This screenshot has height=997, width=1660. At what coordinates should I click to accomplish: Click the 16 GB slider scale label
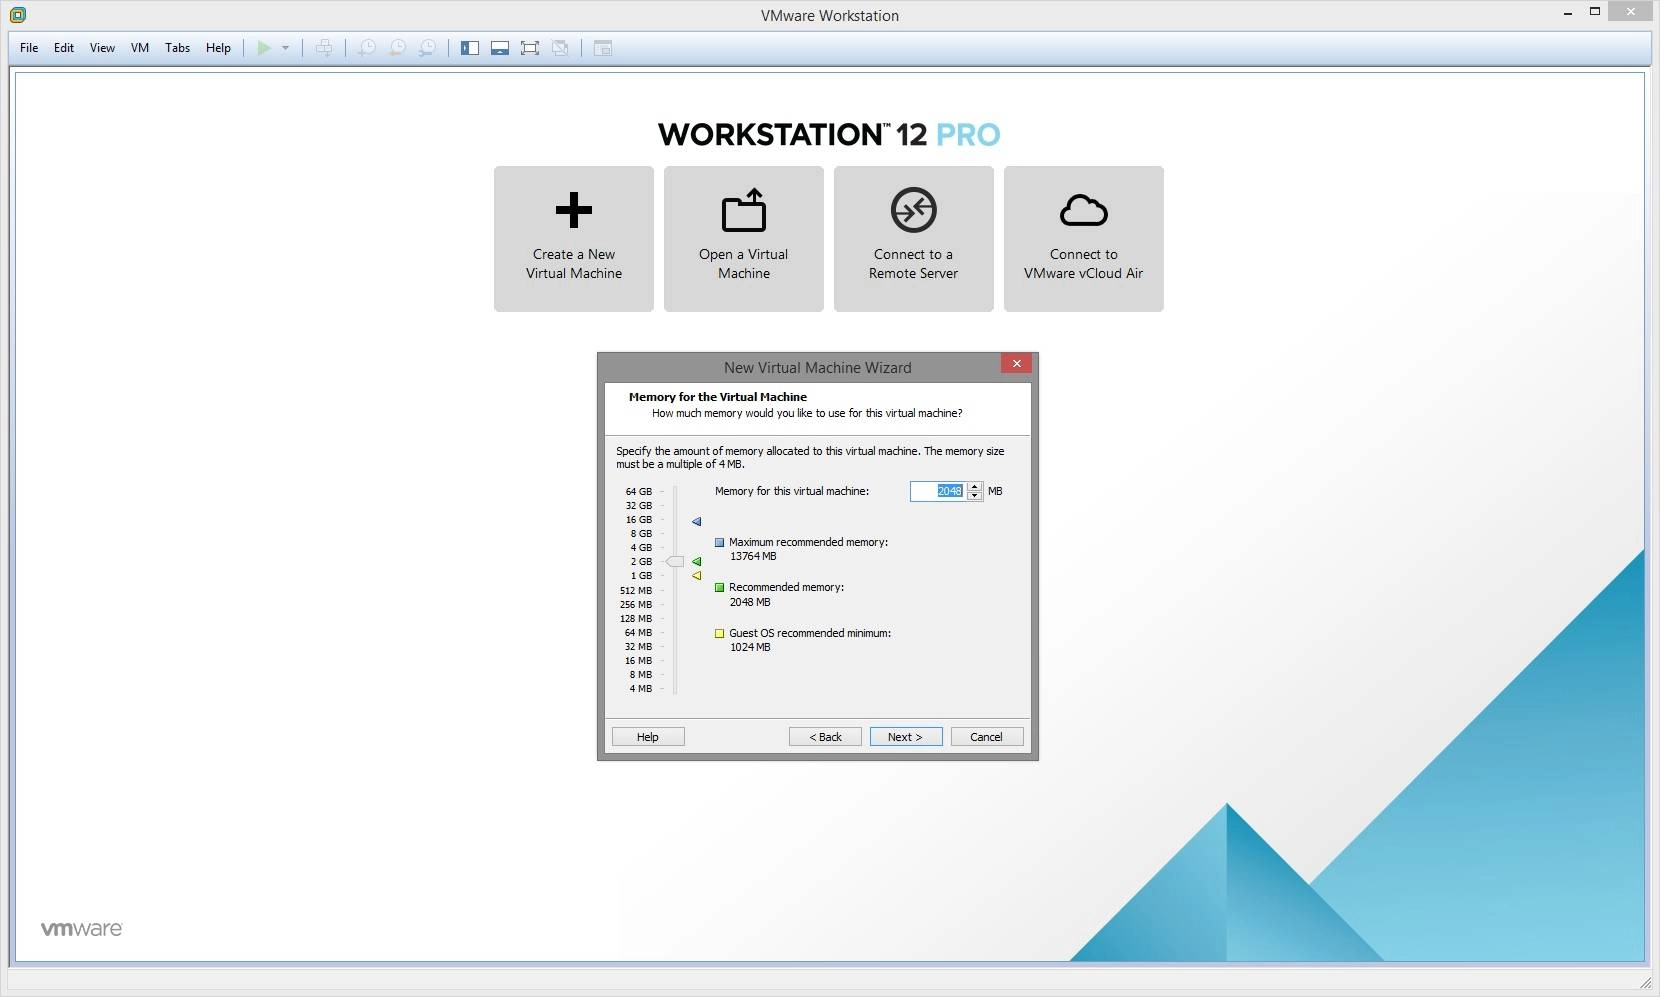pos(639,519)
